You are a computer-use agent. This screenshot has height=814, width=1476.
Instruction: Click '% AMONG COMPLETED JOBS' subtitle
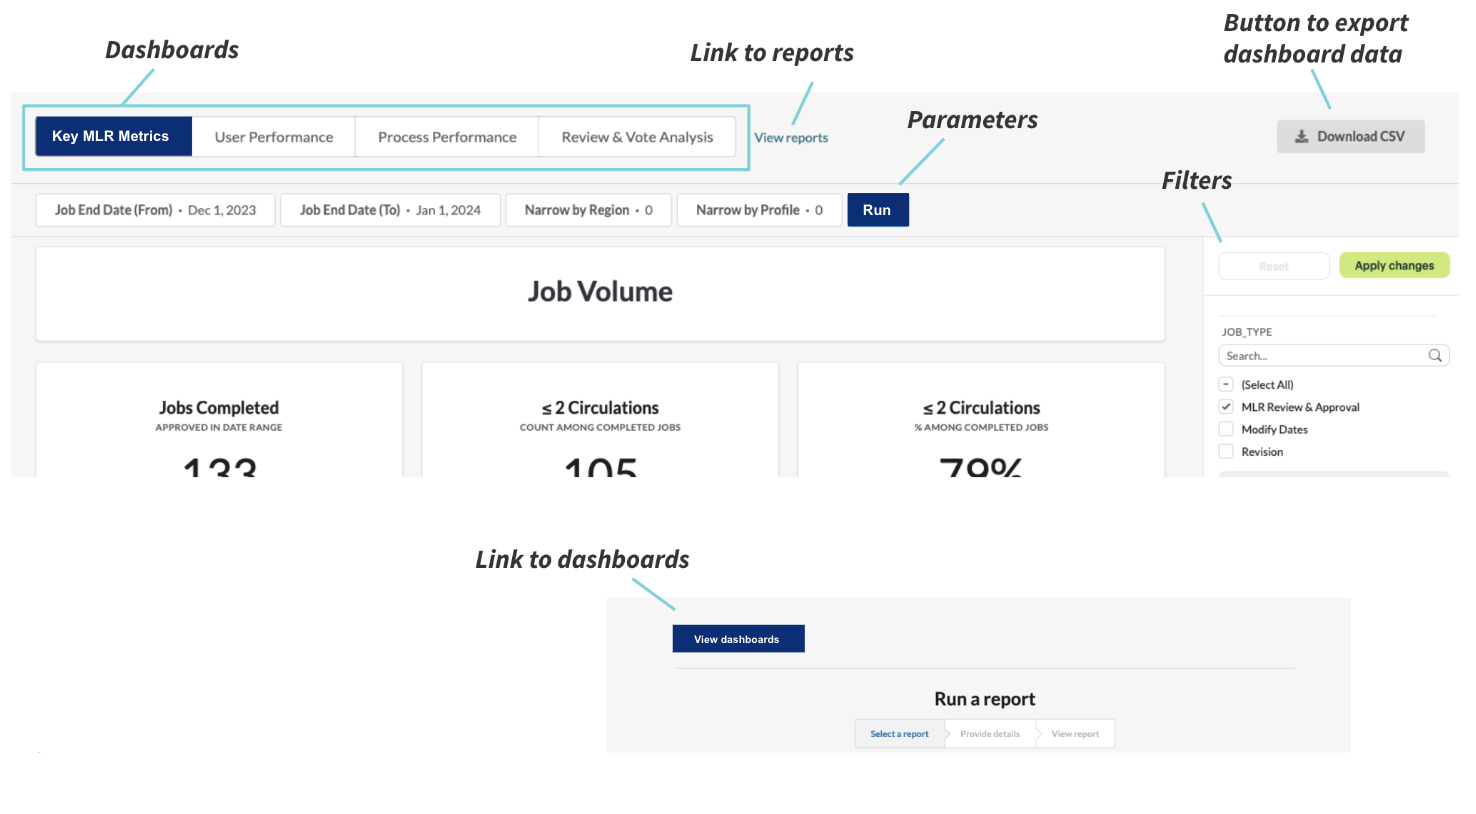pyautogui.click(x=981, y=428)
